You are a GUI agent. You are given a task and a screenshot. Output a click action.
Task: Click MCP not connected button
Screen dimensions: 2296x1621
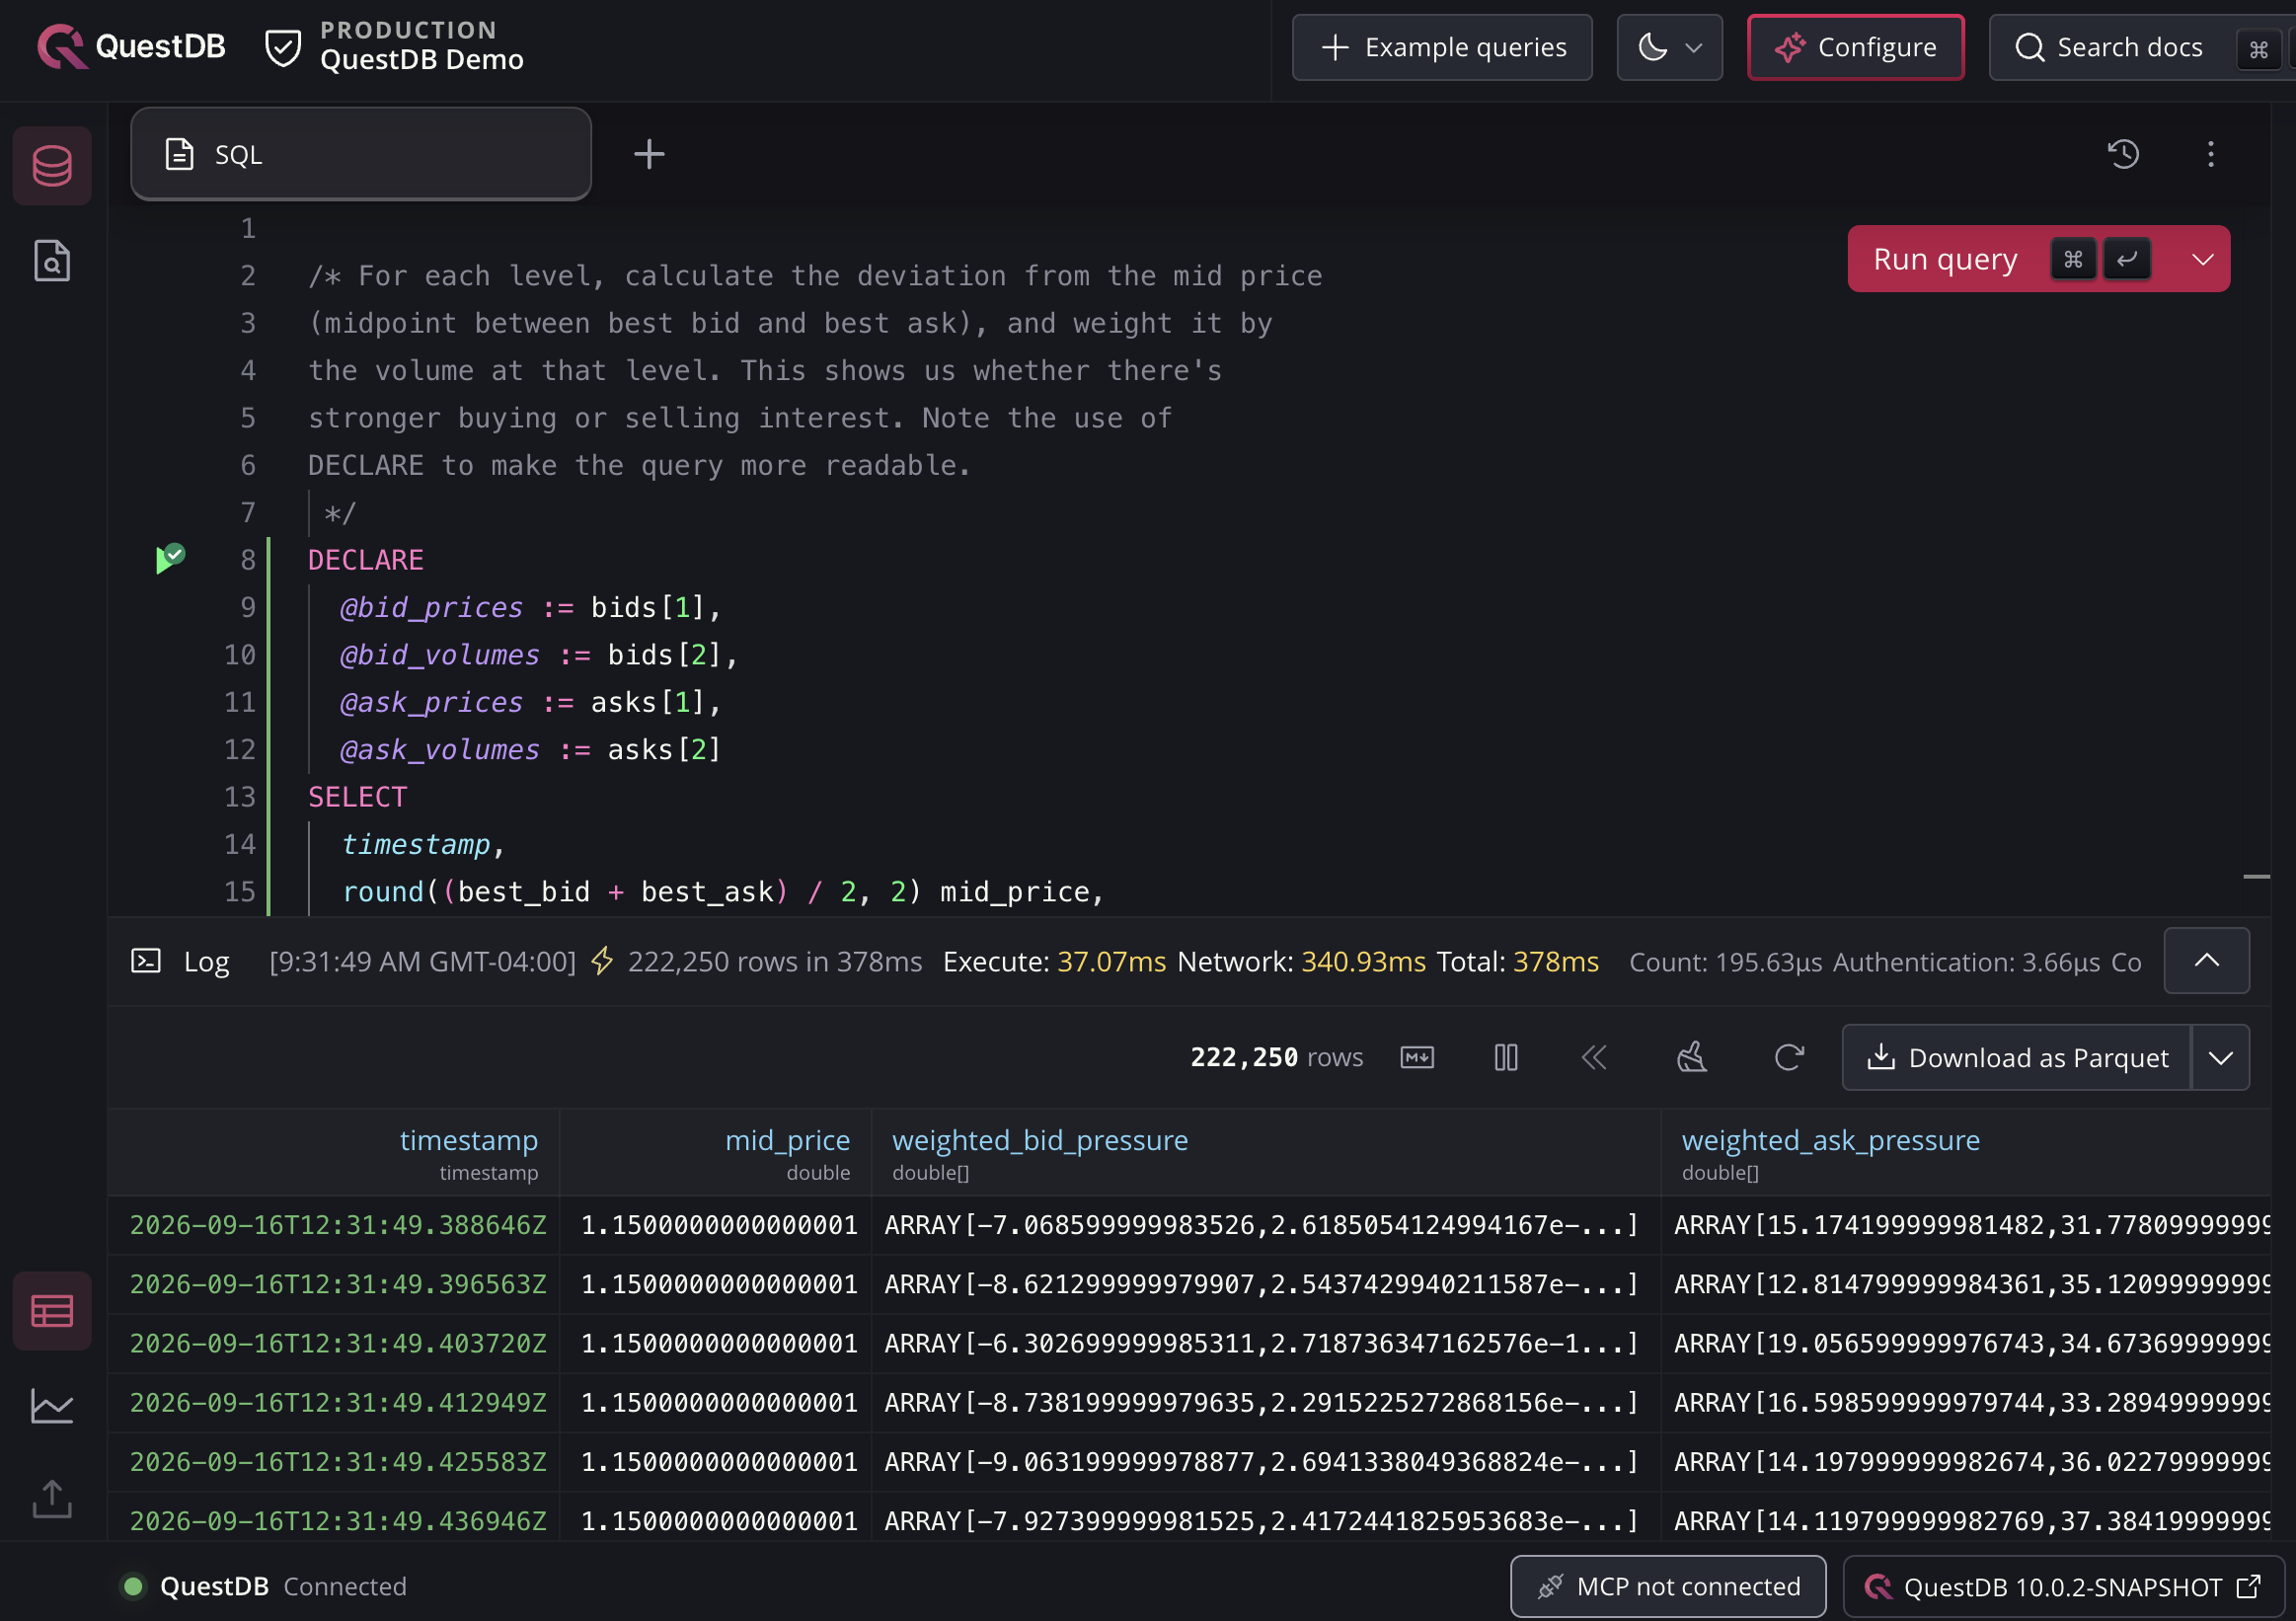[x=1668, y=1587]
